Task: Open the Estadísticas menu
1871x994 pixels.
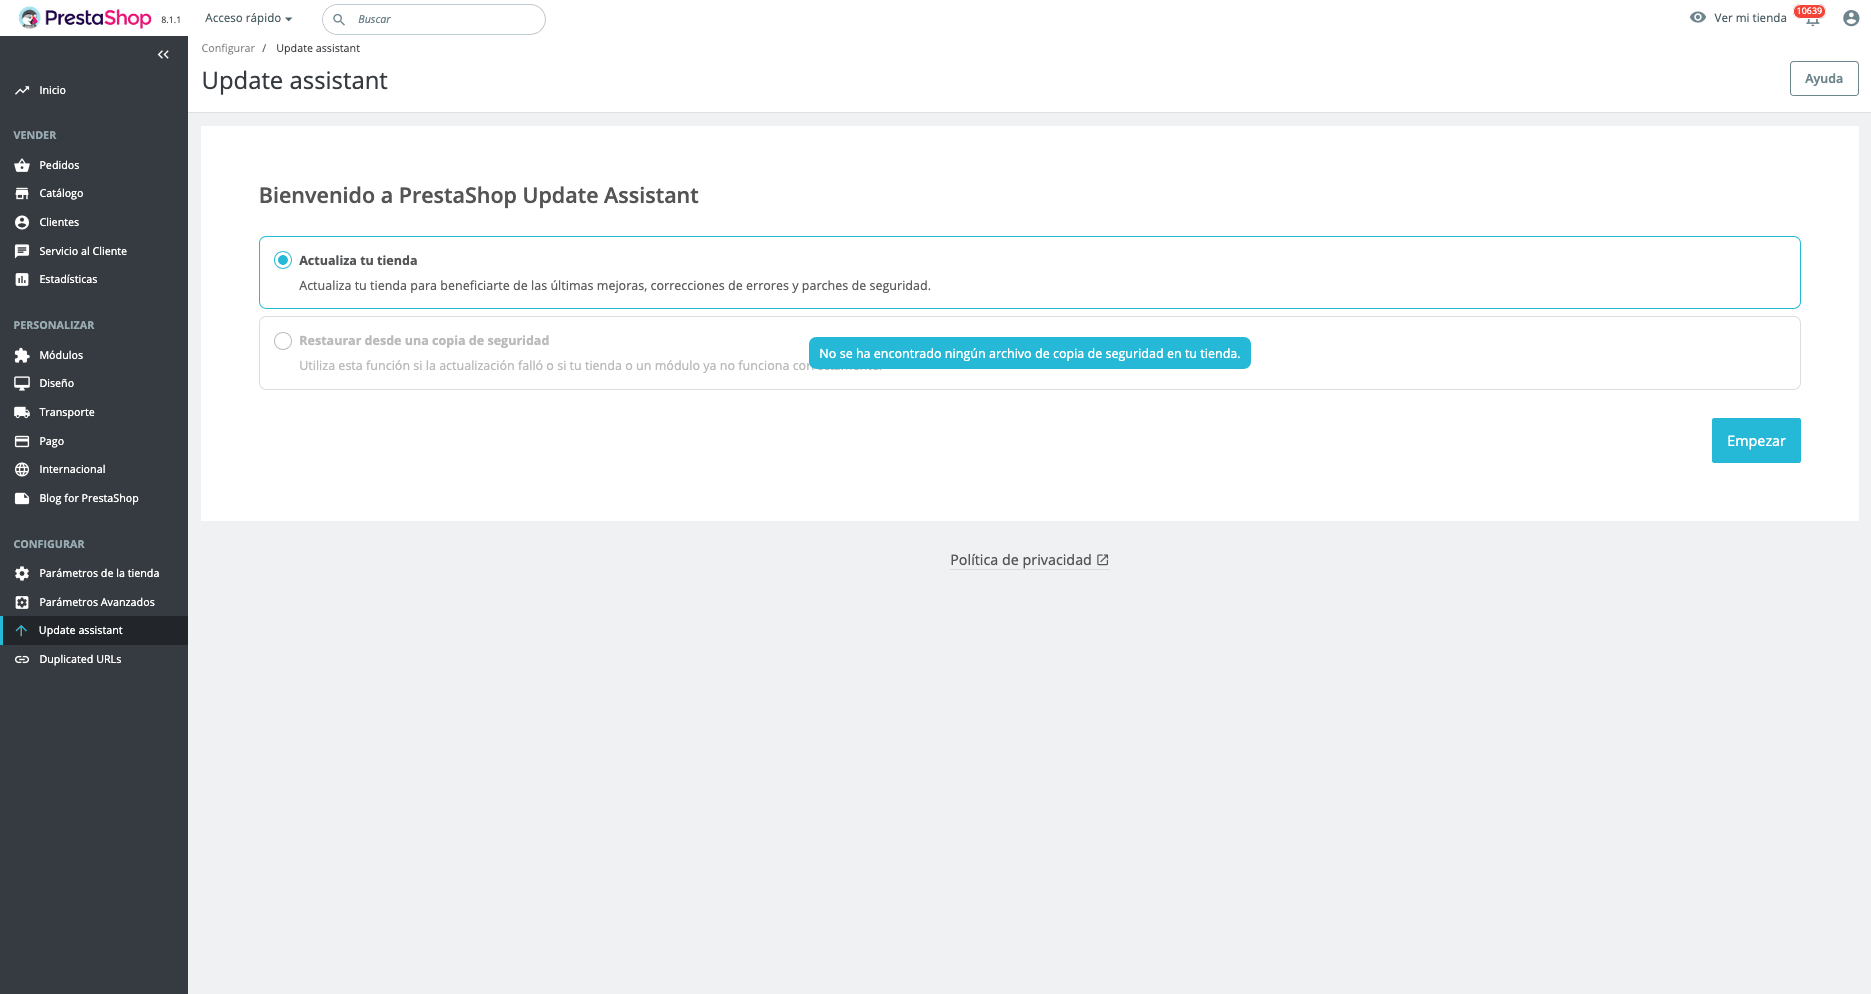Action: pyautogui.click(x=94, y=279)
